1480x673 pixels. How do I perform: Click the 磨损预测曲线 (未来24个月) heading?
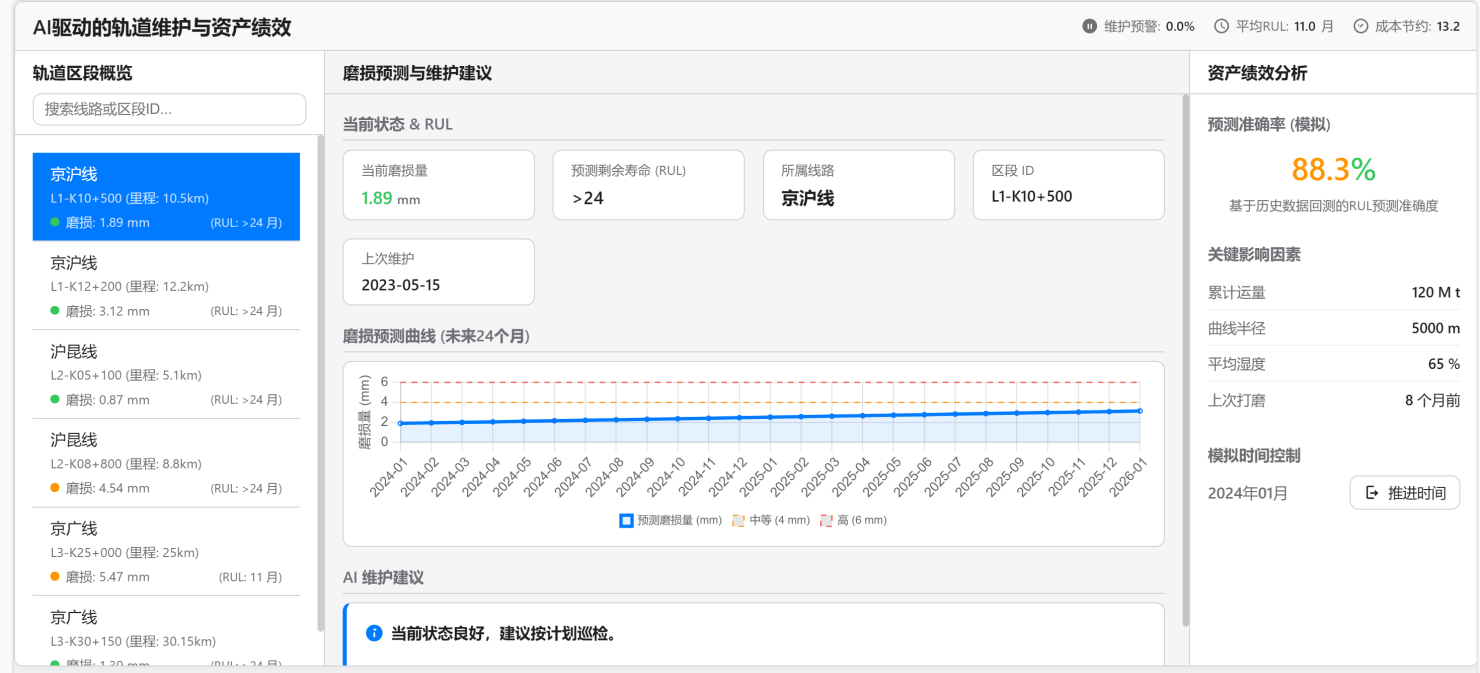436,336
